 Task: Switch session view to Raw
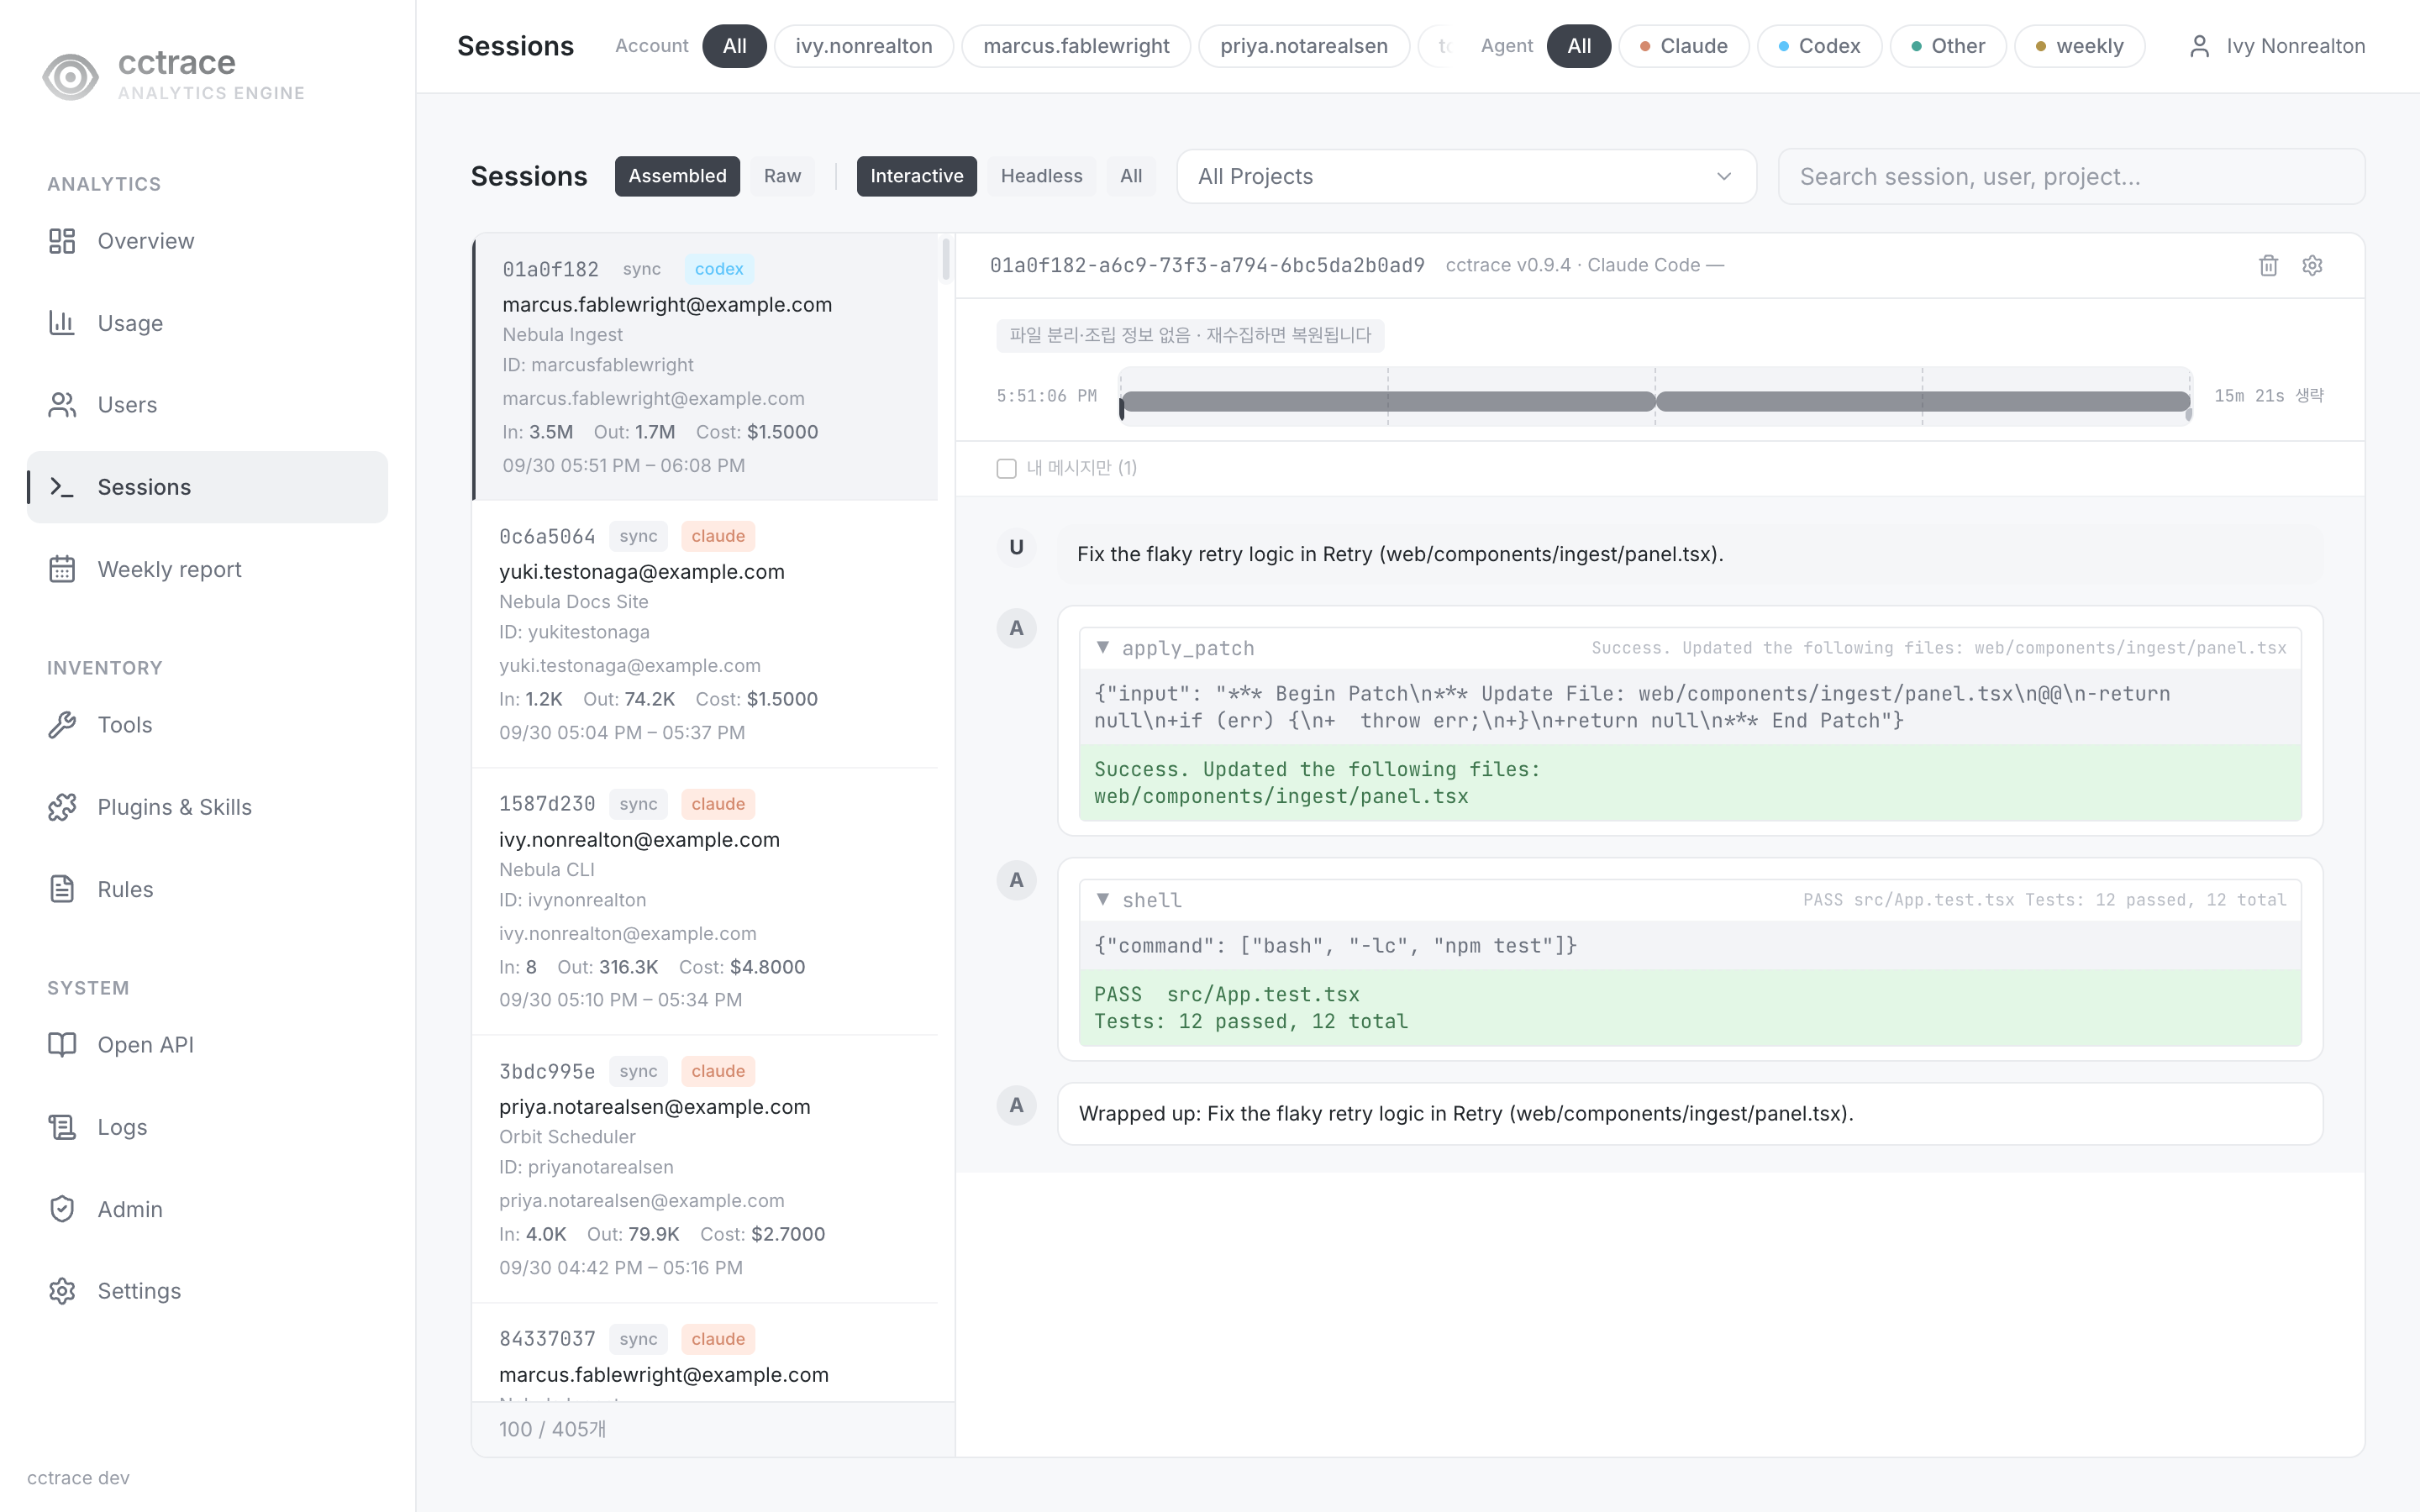click(782, 176)
